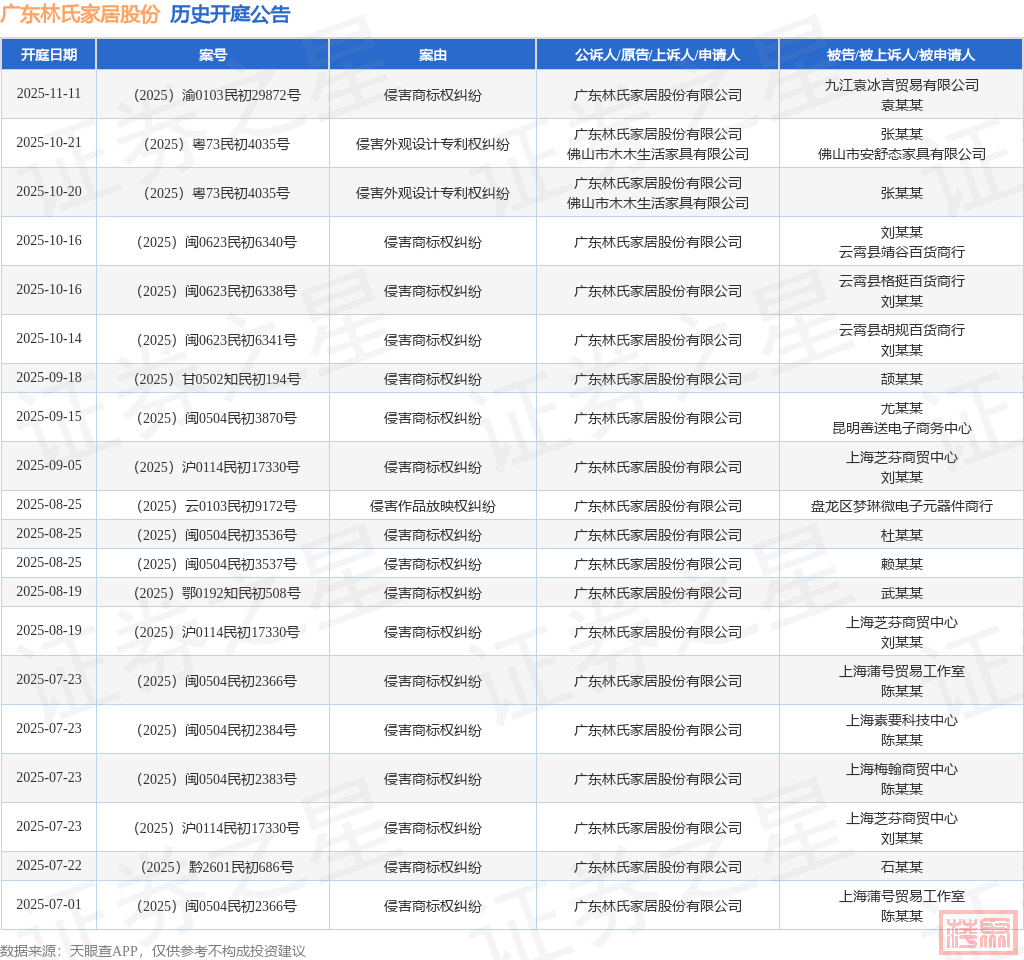Click the 广东林氏家居股份 company title
Screen dimensions: 1024x960
tap(80, 15)
